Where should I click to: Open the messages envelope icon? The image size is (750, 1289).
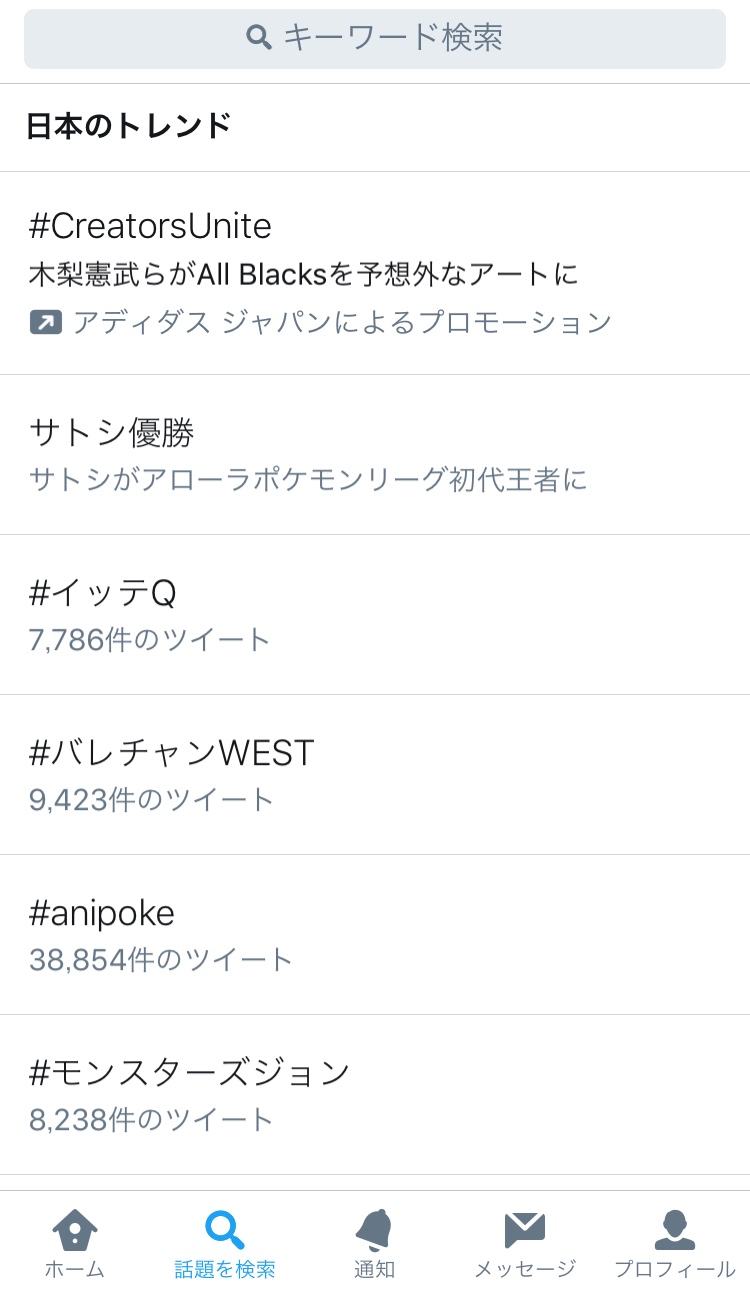pos(524,1229)
